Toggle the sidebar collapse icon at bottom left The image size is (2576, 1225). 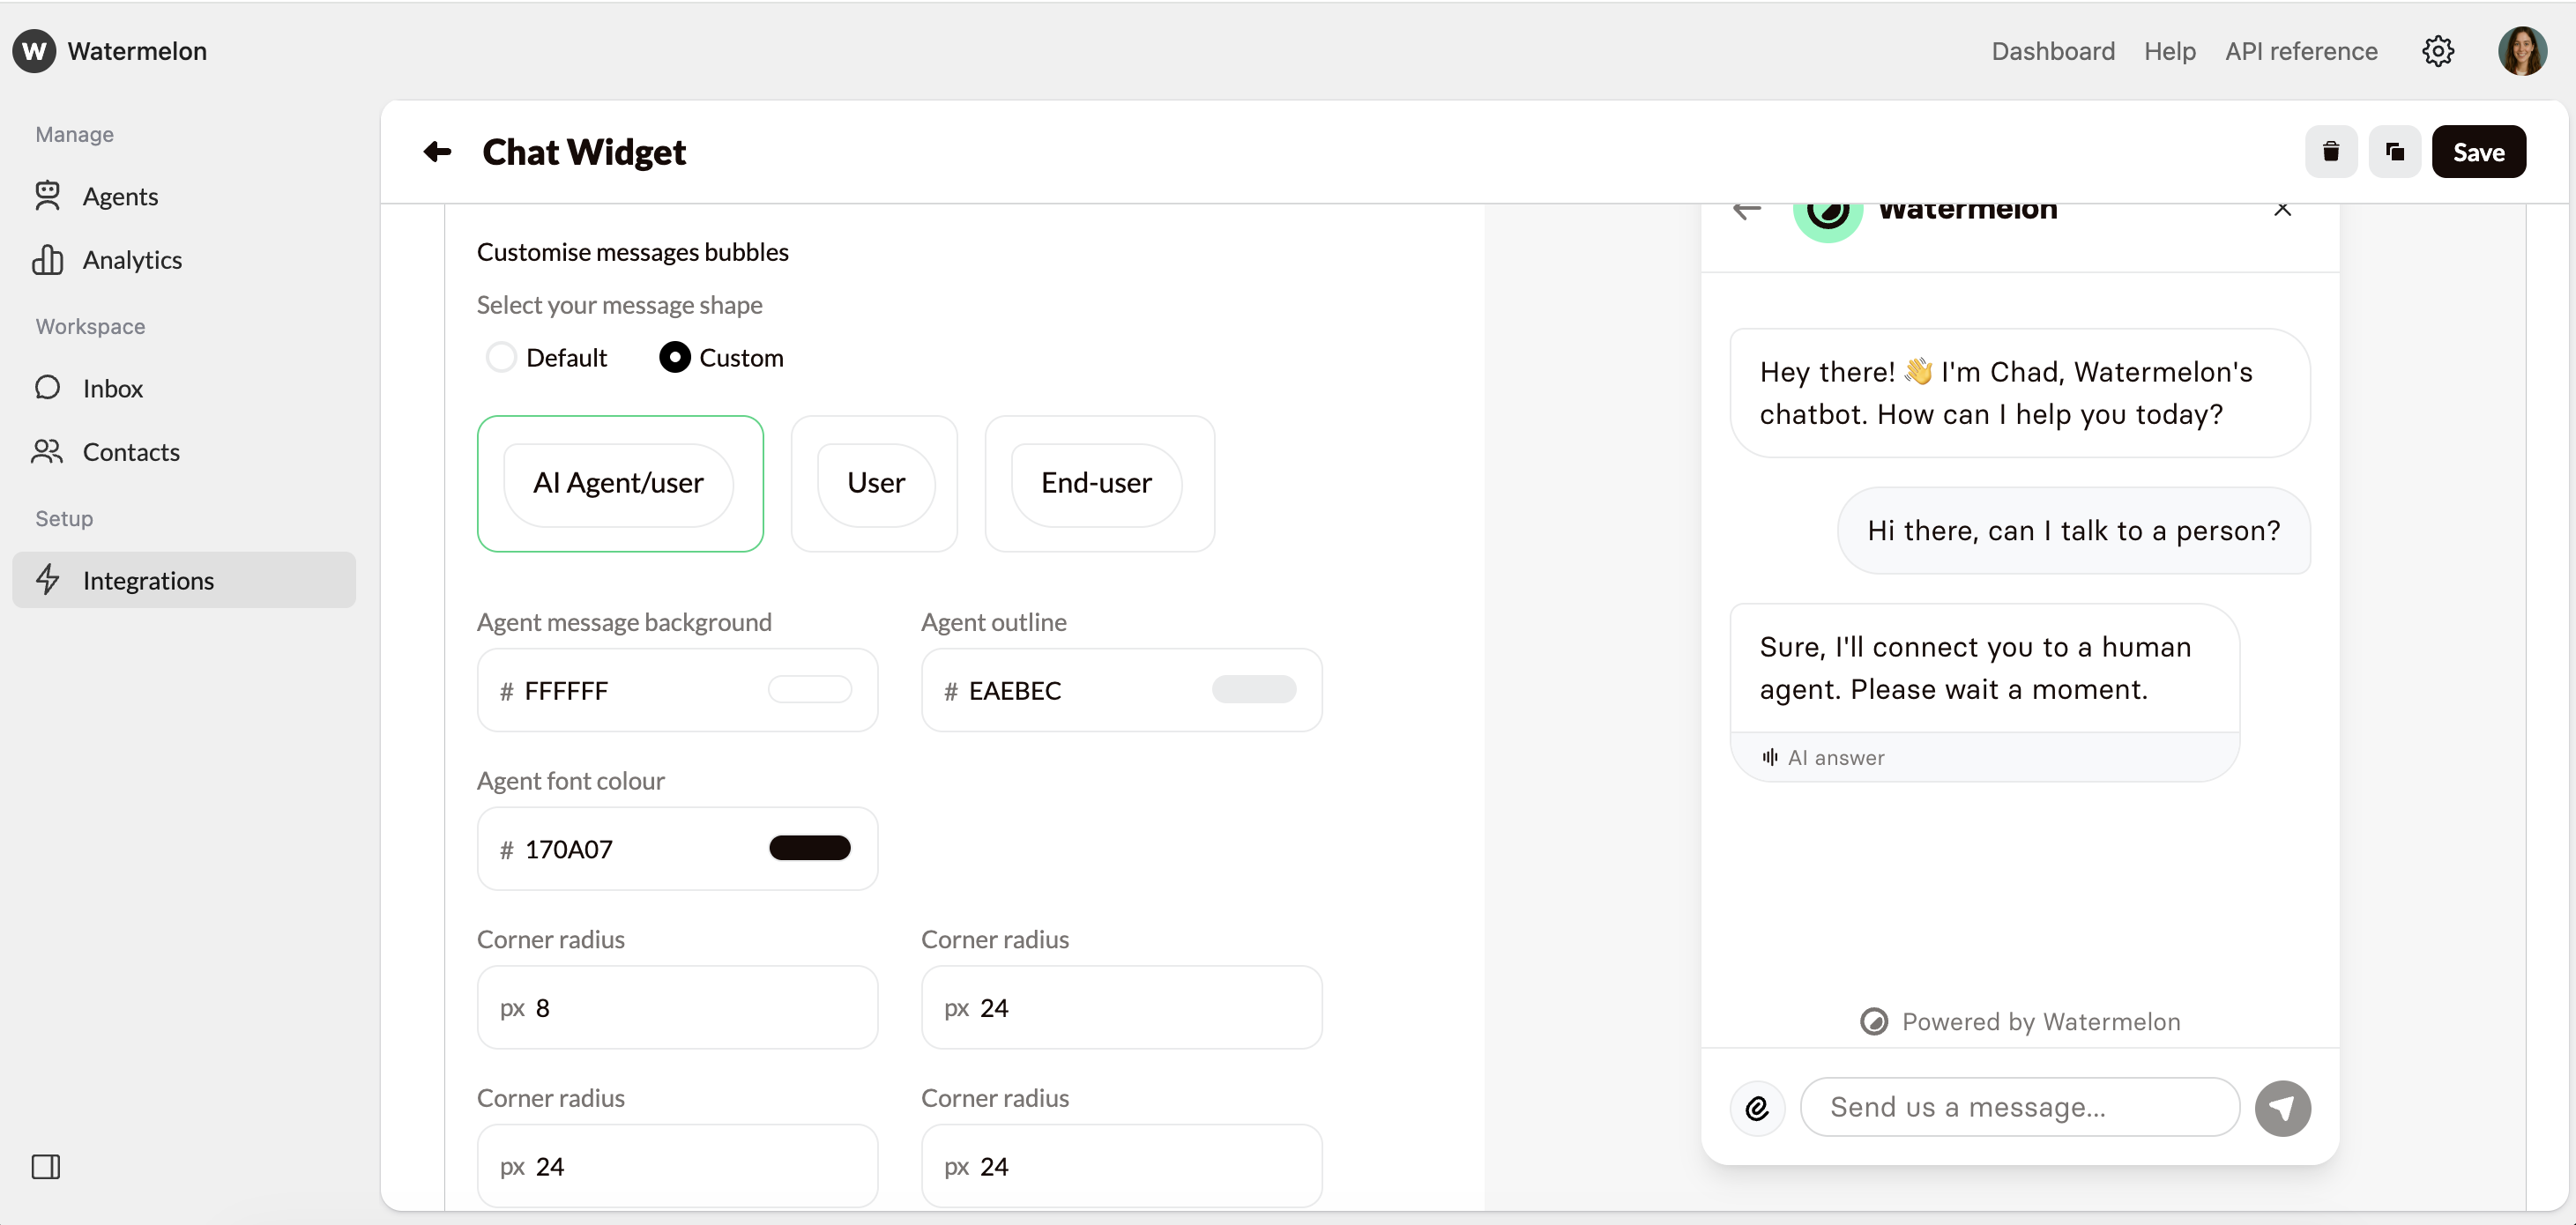click(x=46, y=1166)
